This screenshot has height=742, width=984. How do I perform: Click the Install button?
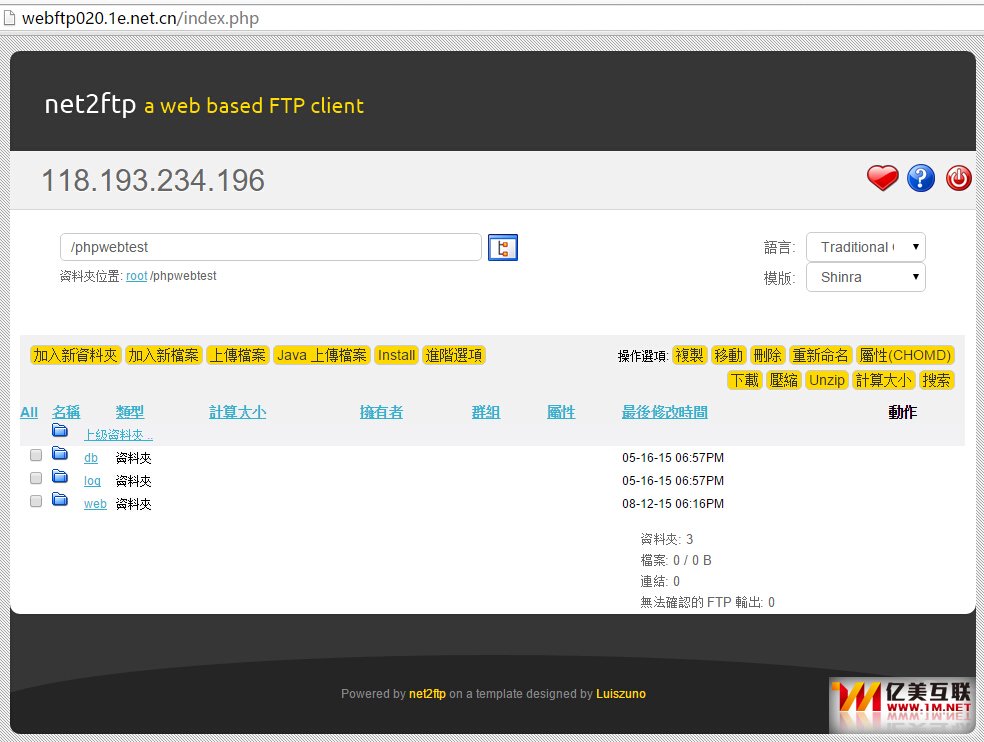397,355
